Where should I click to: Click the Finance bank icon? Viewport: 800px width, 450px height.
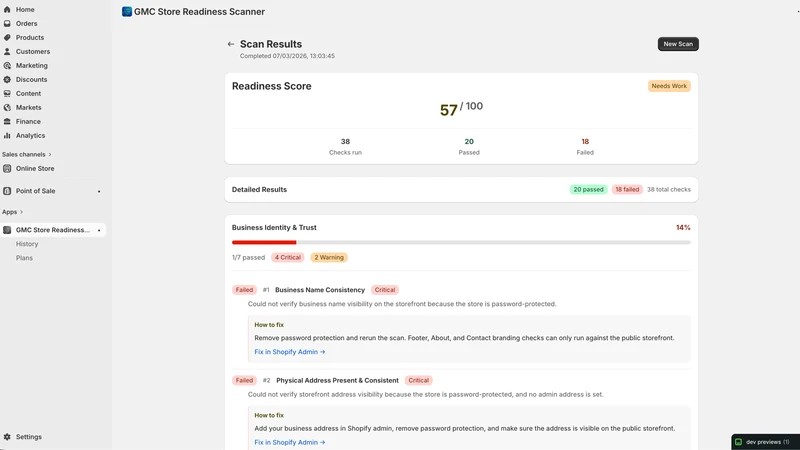(7, 121)
